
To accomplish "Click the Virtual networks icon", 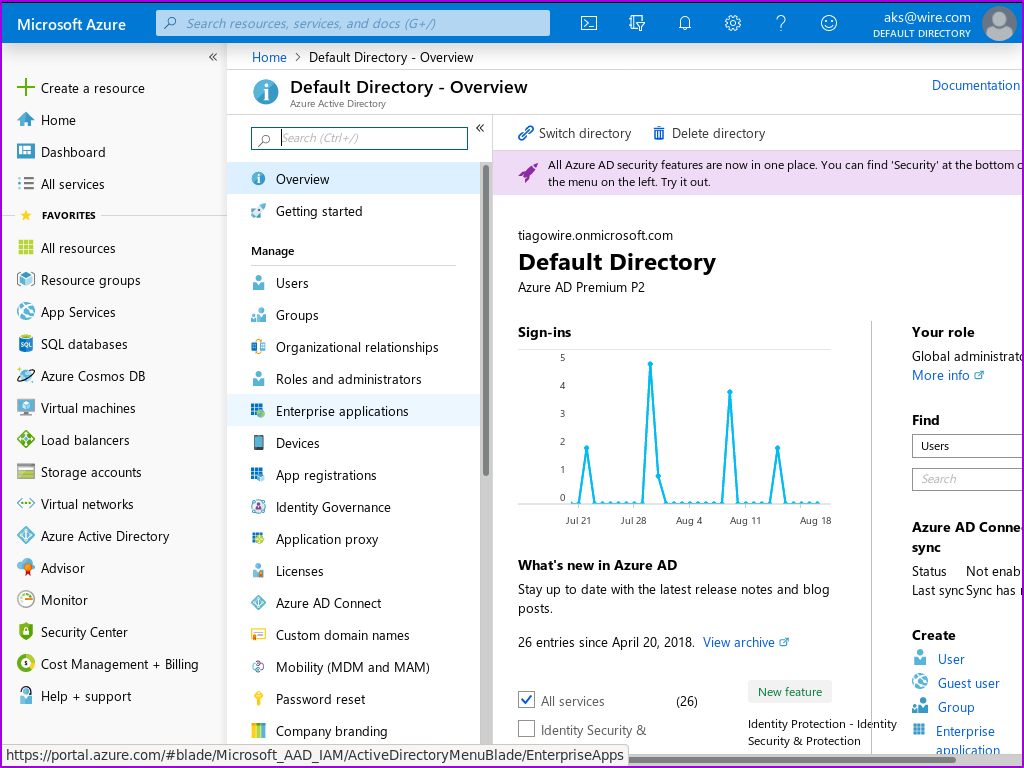I will coord(25,504).
